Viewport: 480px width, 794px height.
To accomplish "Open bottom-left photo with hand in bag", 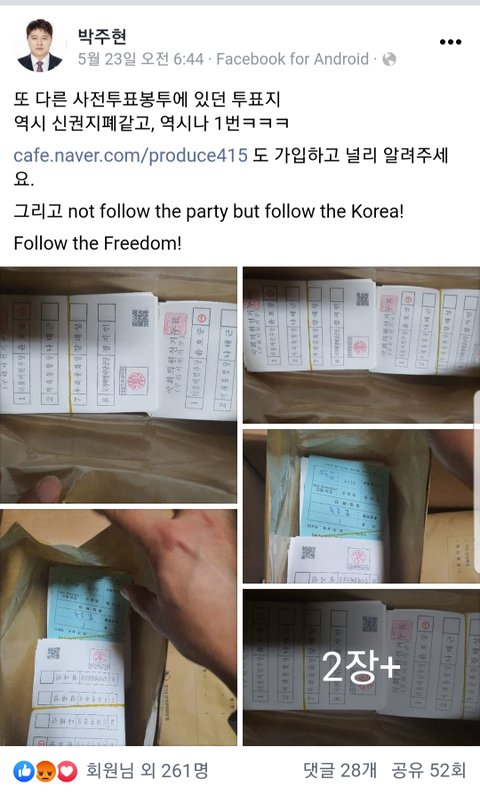I will coord(118,627).
